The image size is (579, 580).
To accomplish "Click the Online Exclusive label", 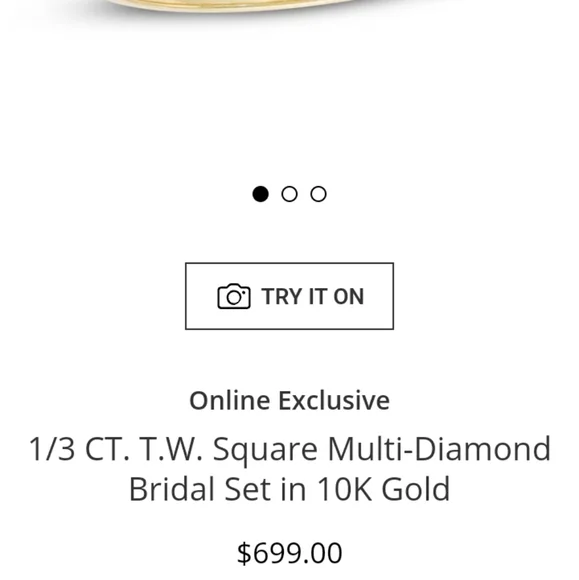I will (x=289, y=401).
